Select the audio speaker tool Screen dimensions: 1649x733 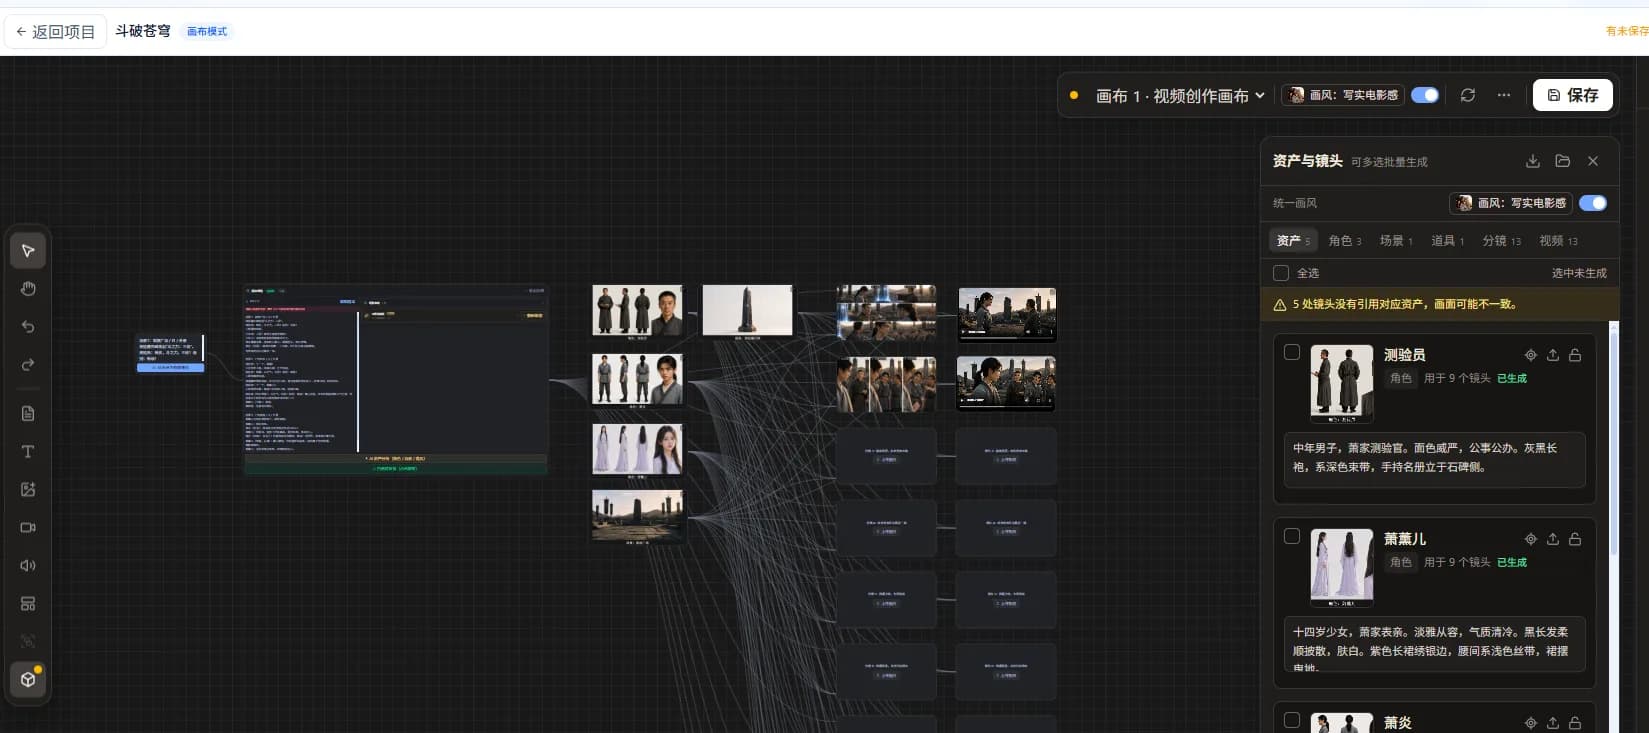coord(28,566)
